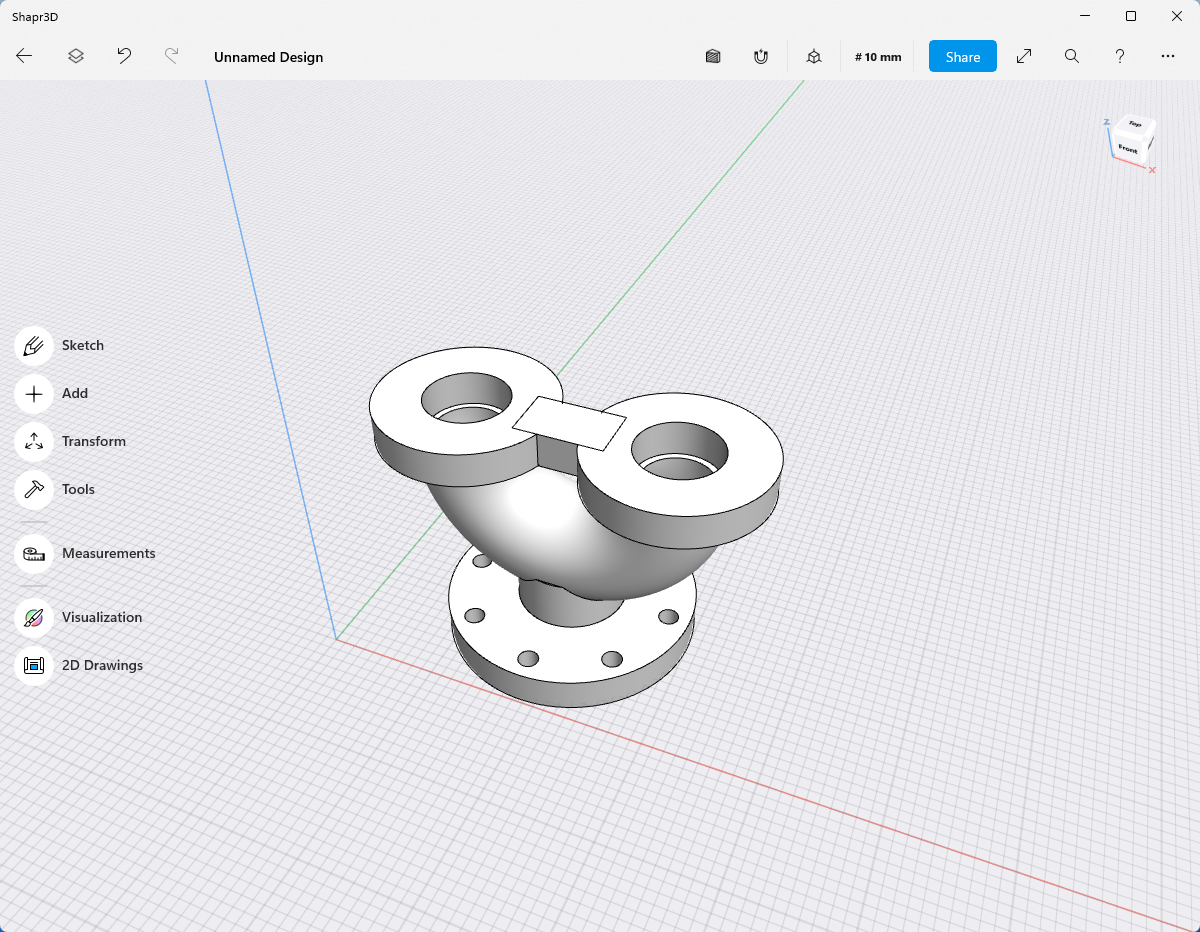Click the back arrow icon
Screen dimensions: 1200x932
pos(25,57)
